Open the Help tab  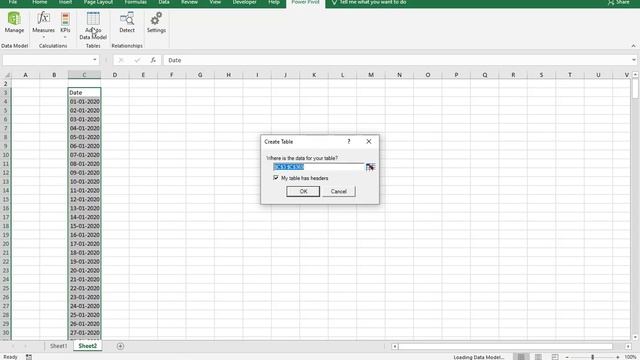[x=274, y=2]
